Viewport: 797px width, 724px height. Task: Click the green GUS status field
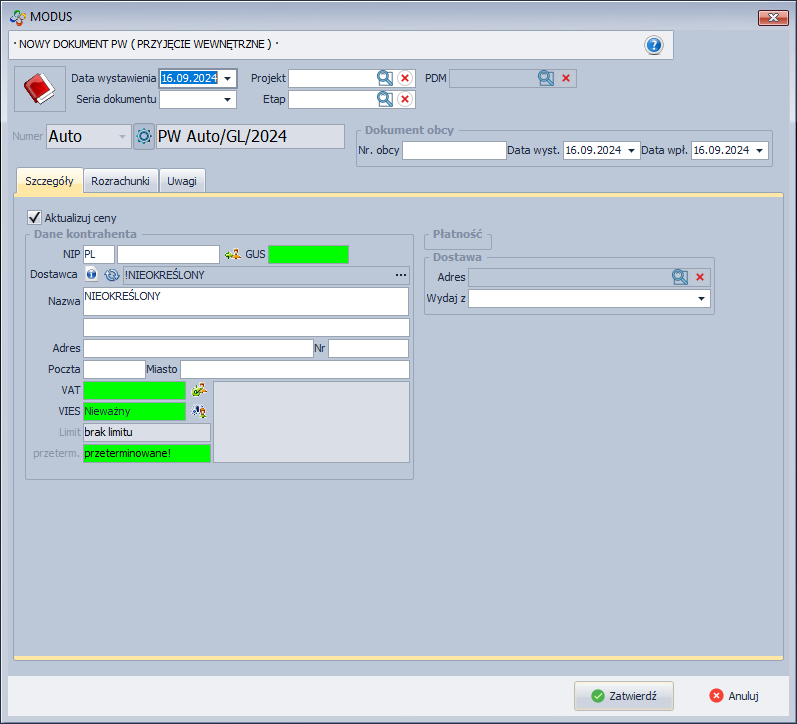click(308, 254)
